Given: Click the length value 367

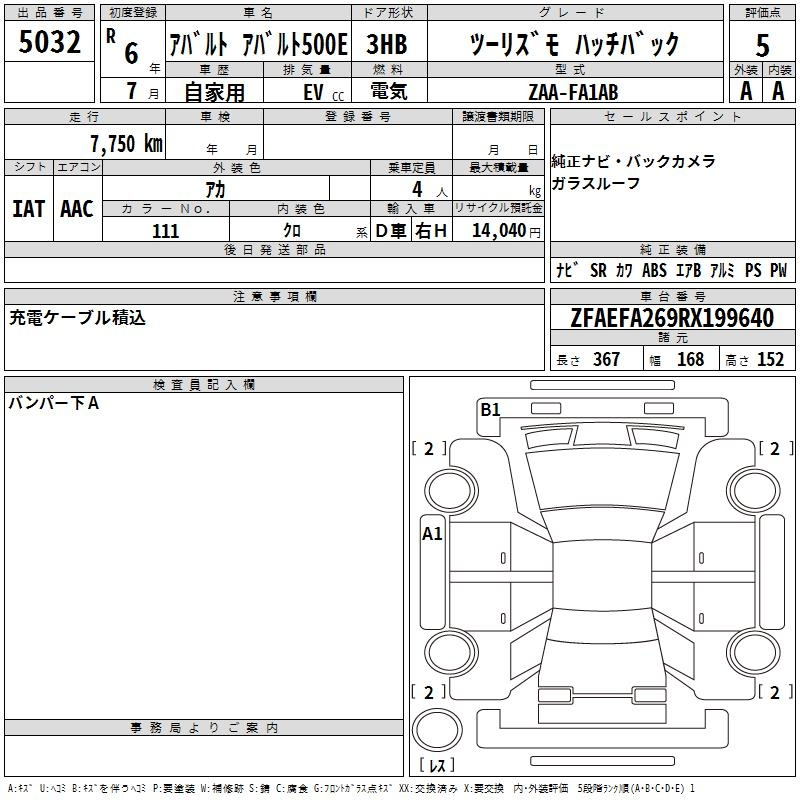Looking at the screenshot, I should pyautogui.click(x=606, y=359).
